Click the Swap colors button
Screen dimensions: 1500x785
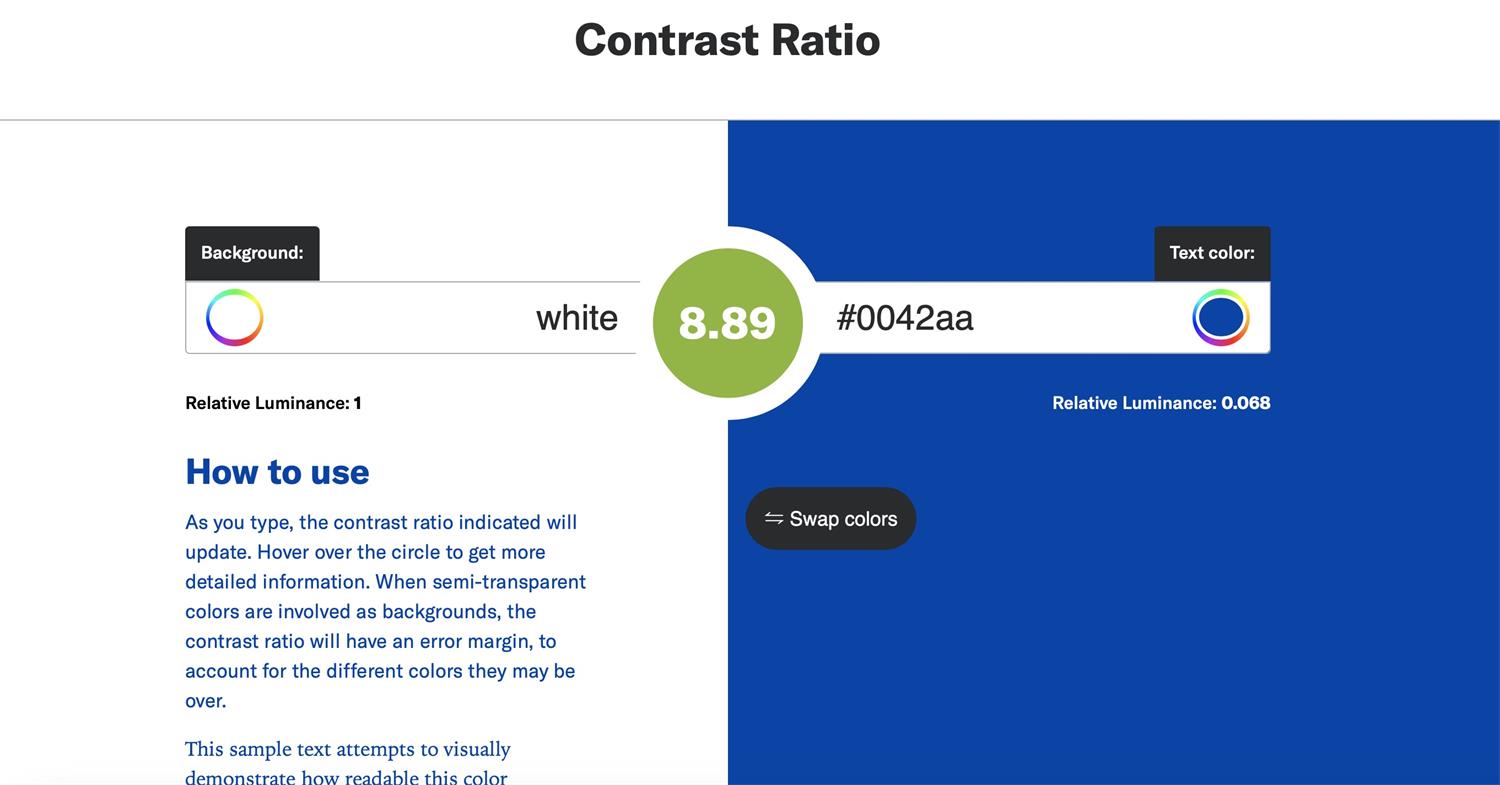click(831, 518)
